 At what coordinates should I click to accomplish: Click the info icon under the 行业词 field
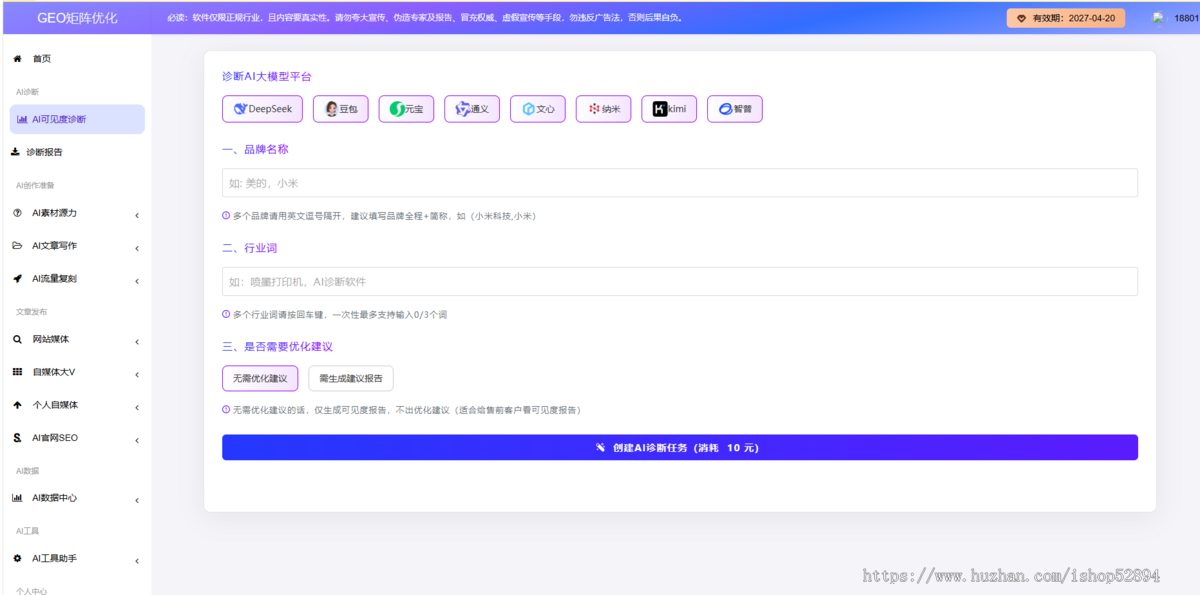226,314
